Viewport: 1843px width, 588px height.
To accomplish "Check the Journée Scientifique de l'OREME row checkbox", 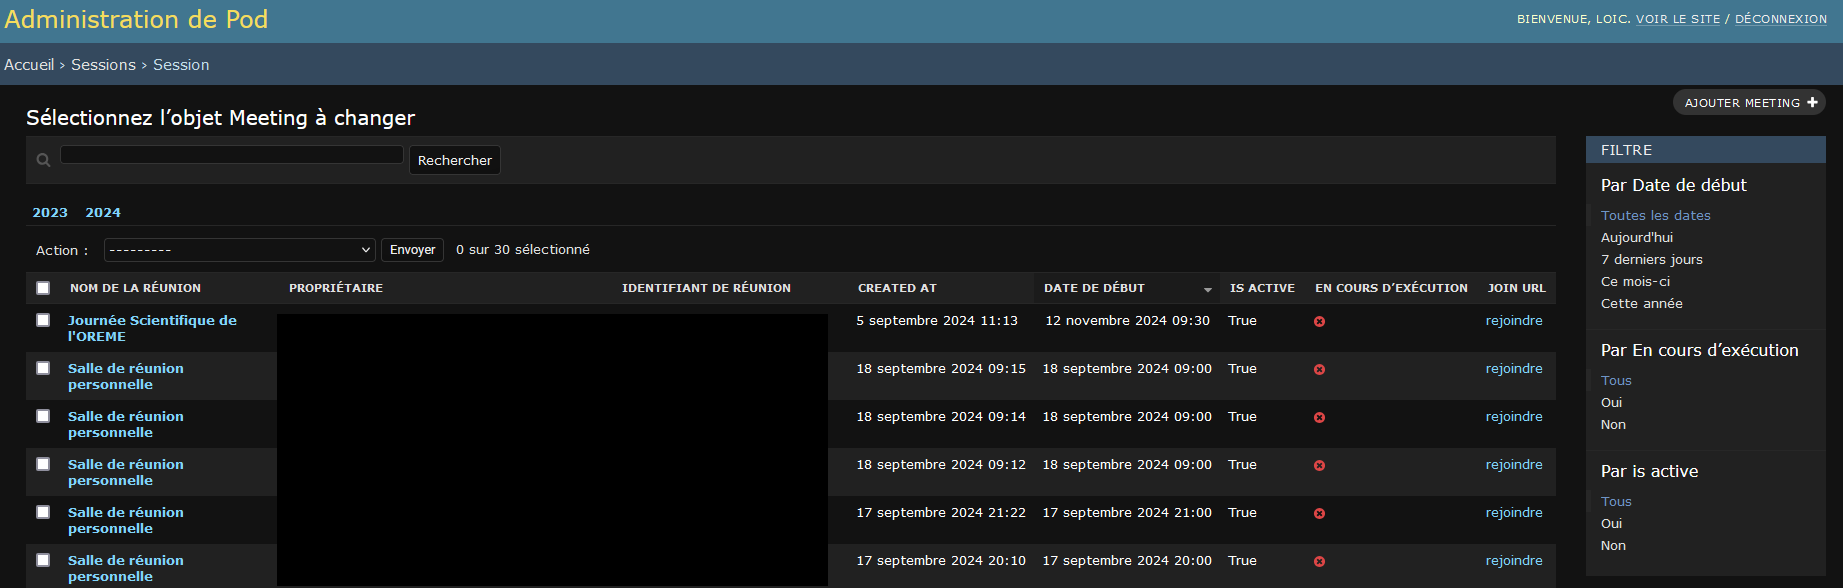I will tap(43, 320).
